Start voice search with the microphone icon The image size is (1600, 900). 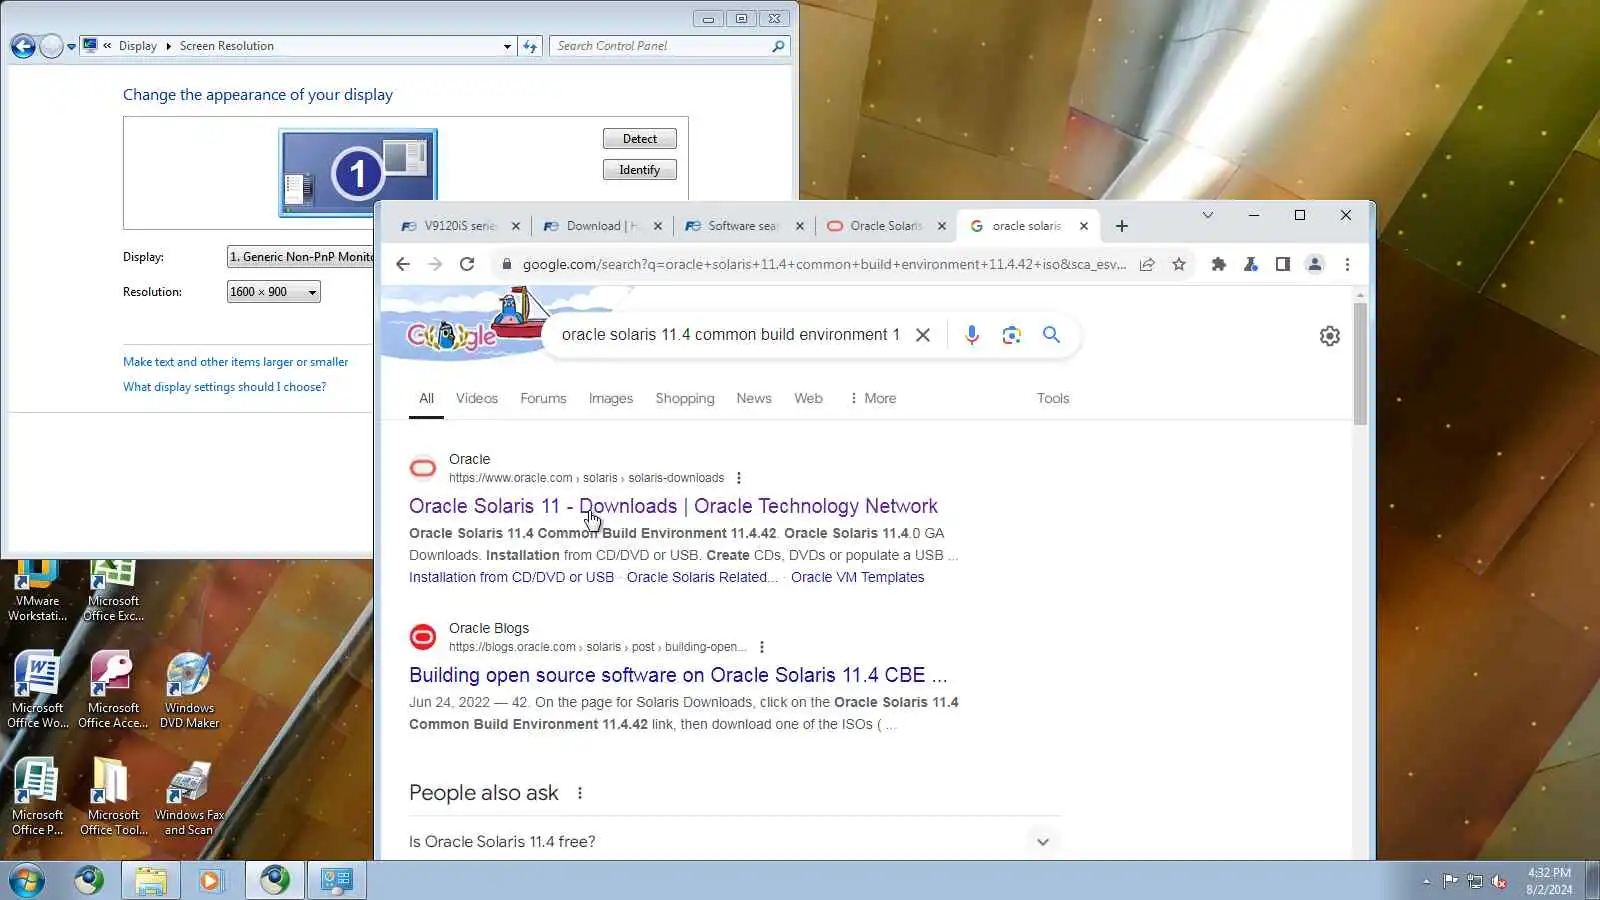point(971,335)
